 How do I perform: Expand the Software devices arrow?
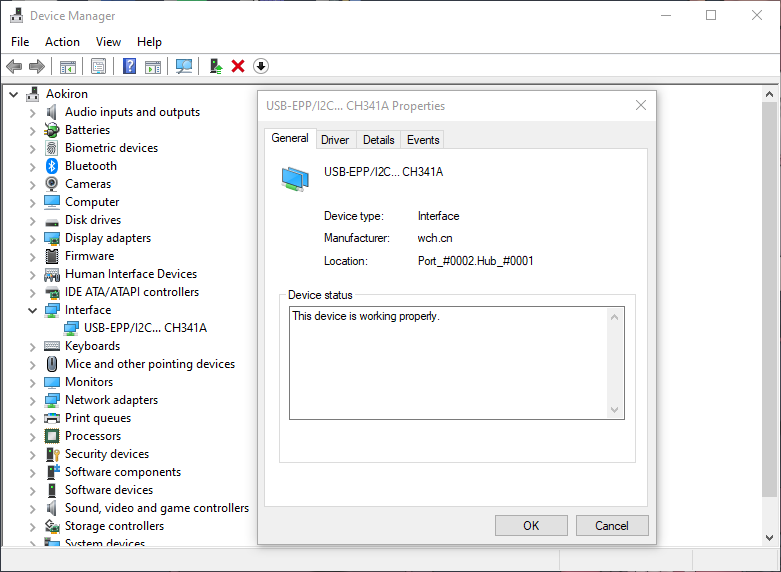point(32,491)
